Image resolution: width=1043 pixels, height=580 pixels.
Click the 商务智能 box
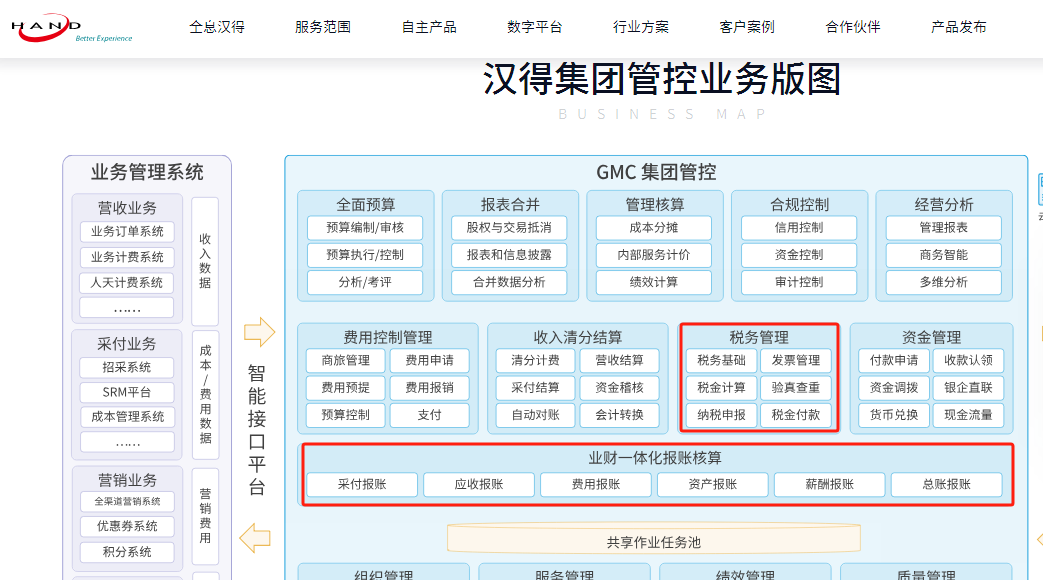point(943,255)
